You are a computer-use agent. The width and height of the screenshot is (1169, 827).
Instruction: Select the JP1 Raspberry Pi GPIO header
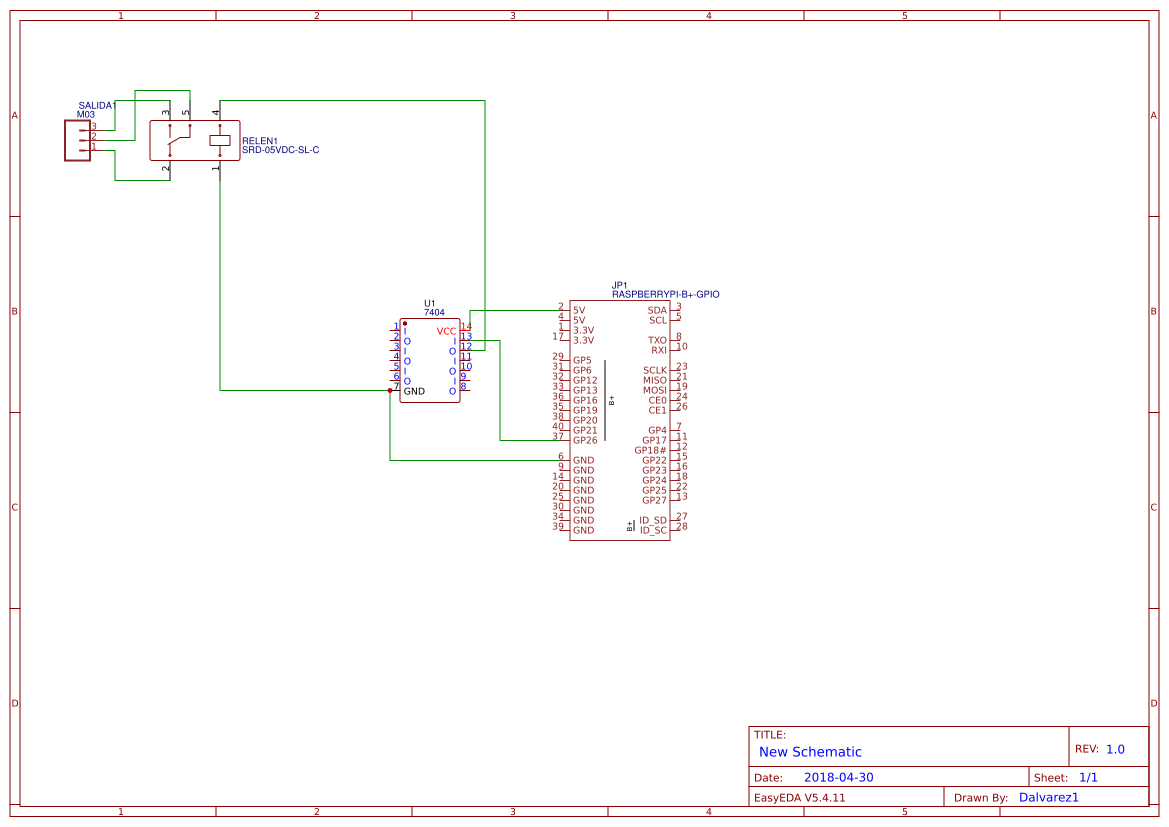point(620,420)
